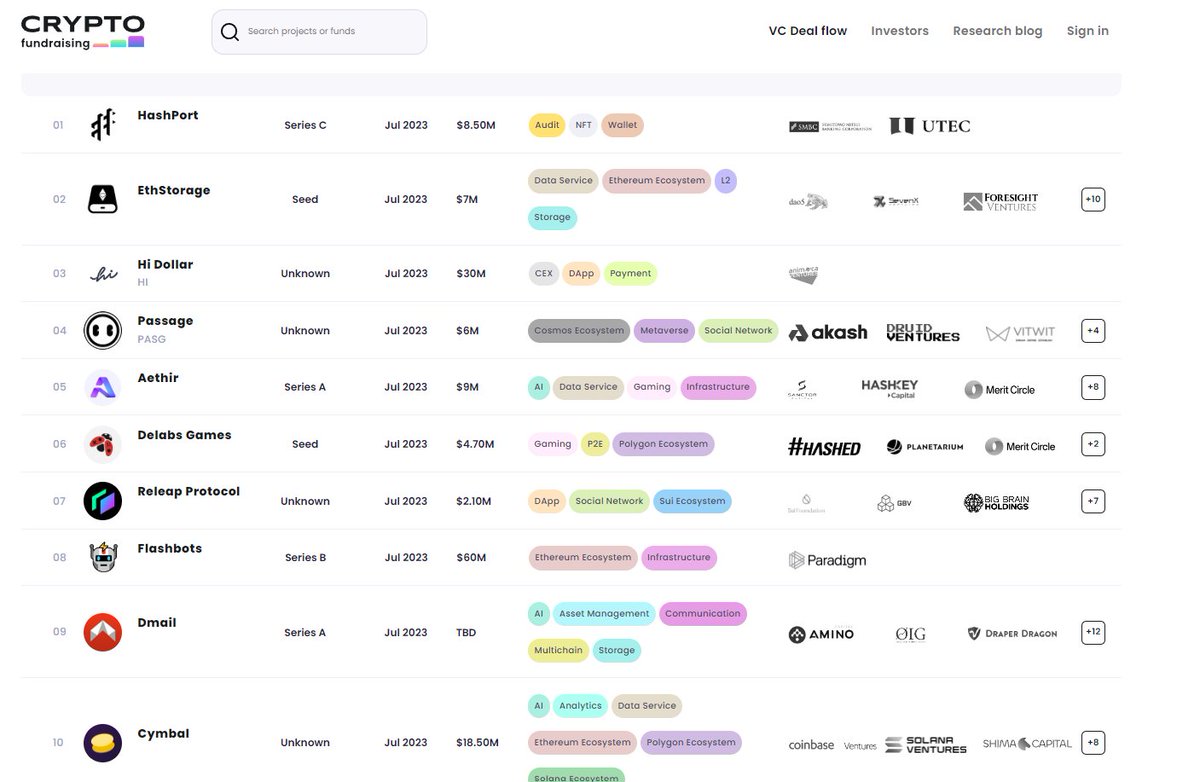Click the Dmail project icon

pyautogui.click(x=102, y=631)
